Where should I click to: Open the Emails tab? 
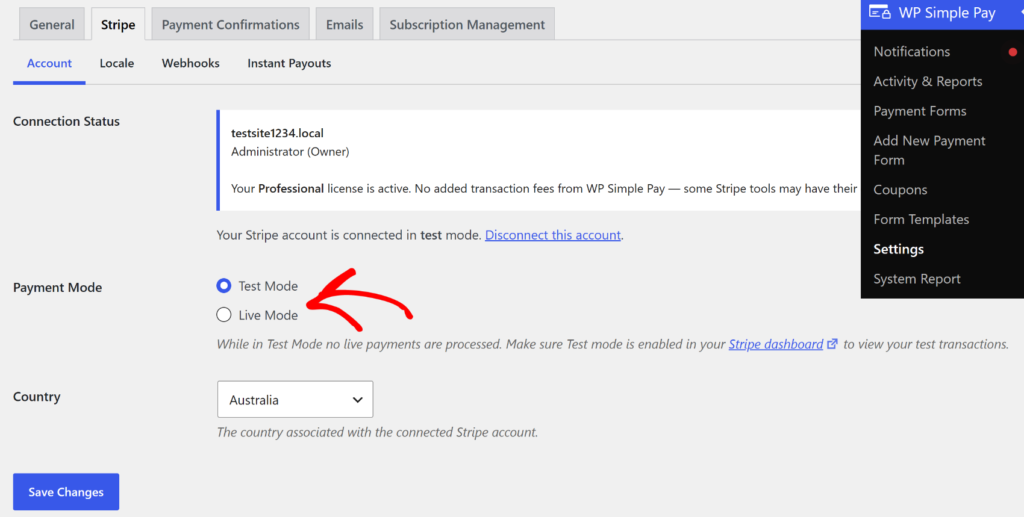pos(344,24)
